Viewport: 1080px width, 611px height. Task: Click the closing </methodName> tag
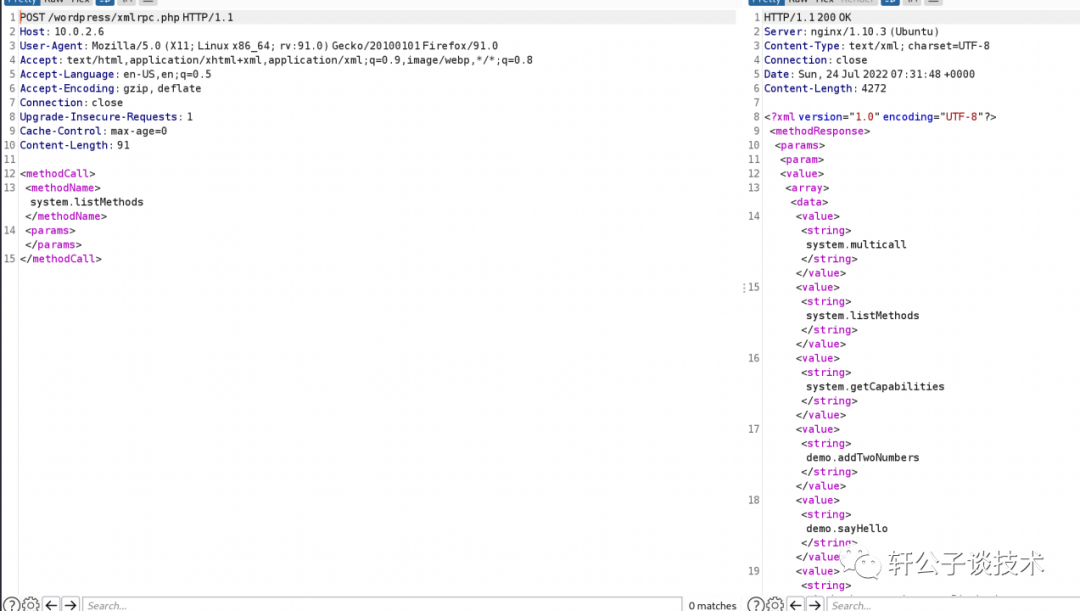click(66, 216)
